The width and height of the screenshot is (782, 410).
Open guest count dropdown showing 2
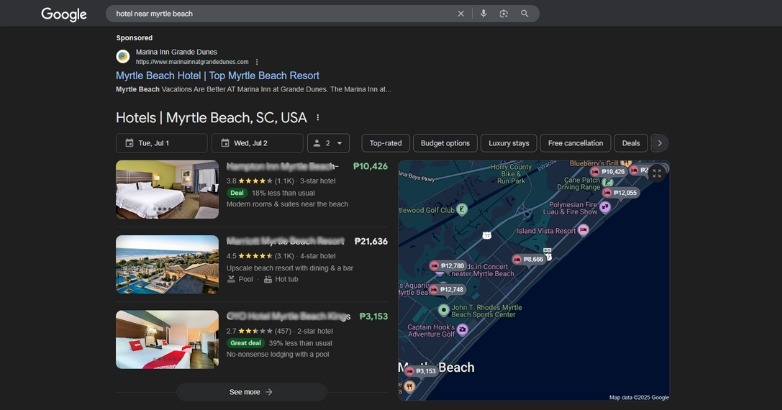[328, 143]
